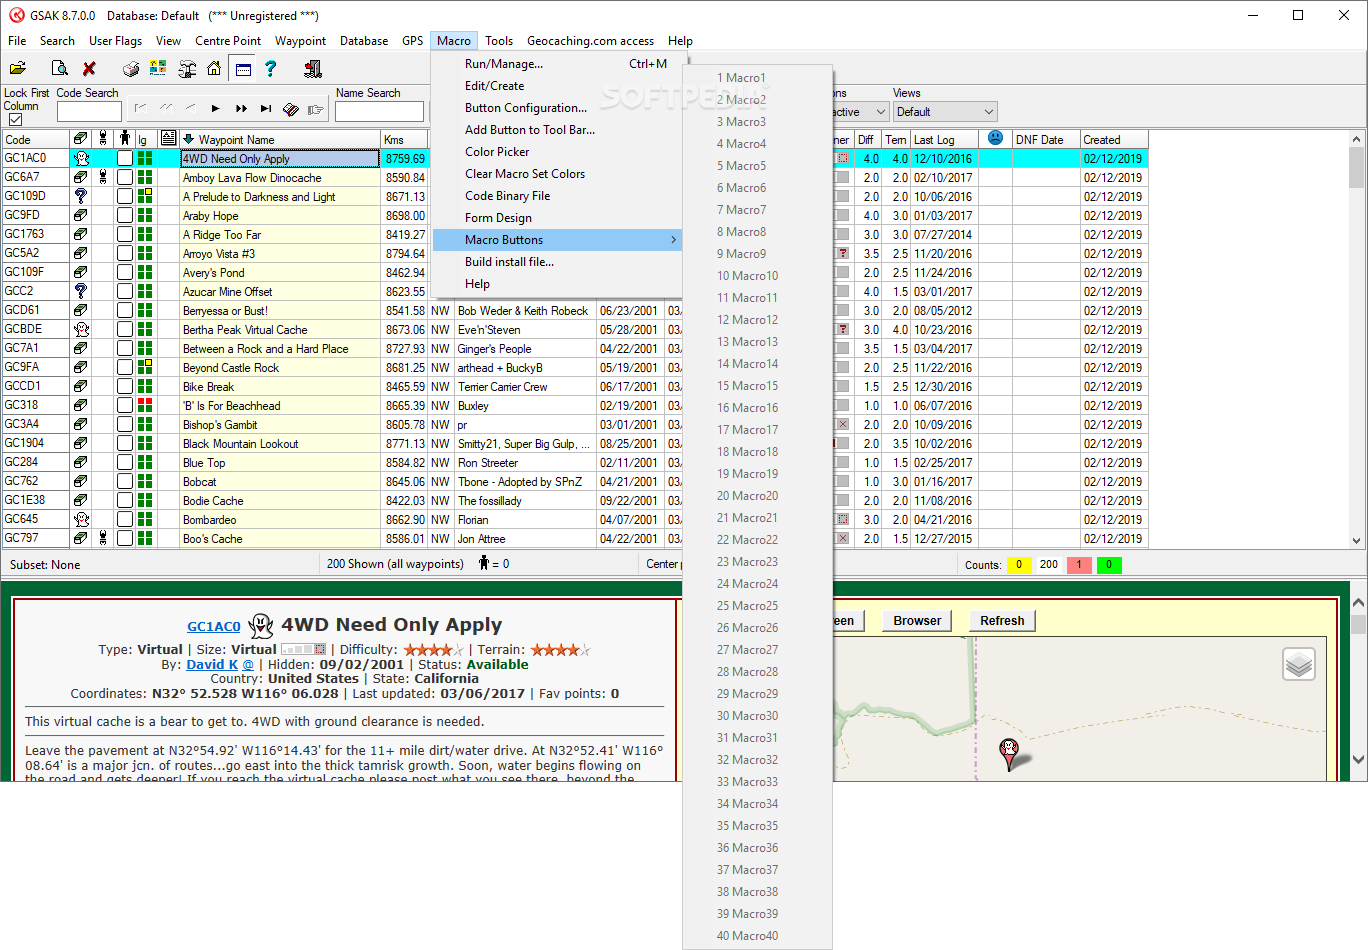Click the yellow count box showing 0
1368x950 pixels.
click(1019, 564)
